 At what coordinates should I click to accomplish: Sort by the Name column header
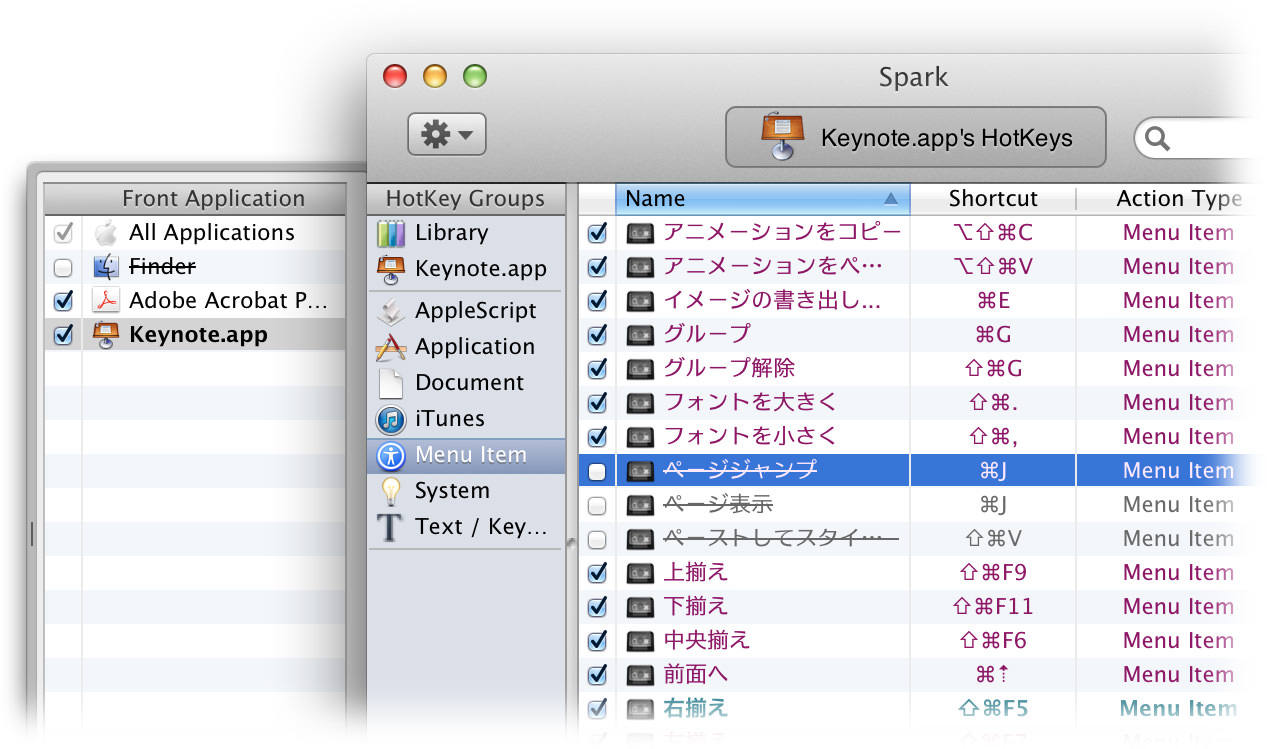tap(763, 198)
